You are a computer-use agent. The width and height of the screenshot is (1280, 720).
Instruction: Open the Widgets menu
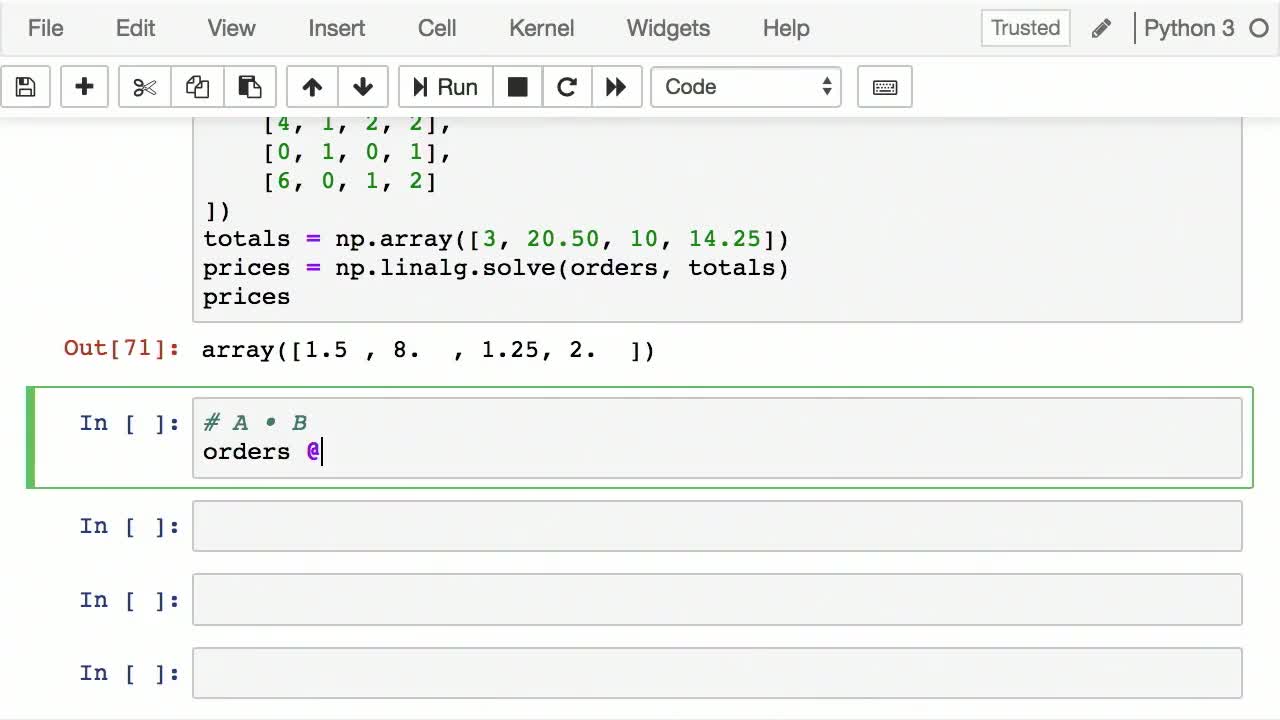tap(668, 28)
